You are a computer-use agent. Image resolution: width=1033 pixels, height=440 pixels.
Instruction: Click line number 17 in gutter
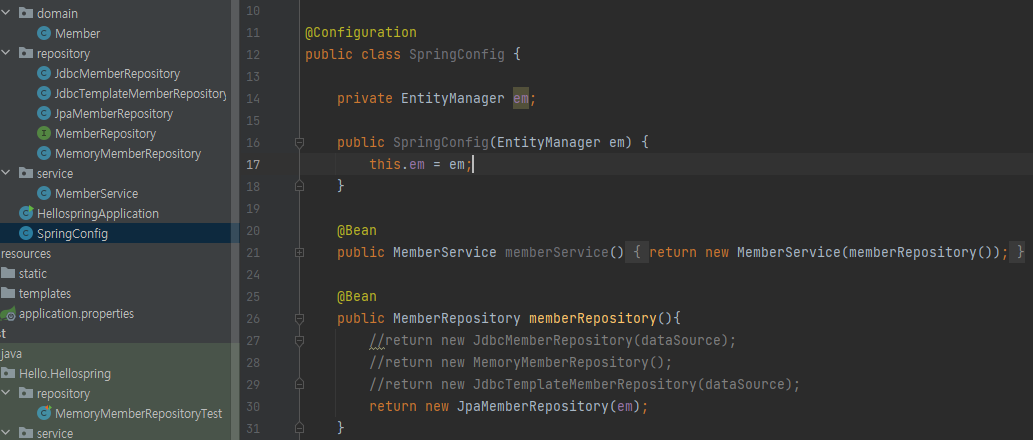click(x=253, y=165)
